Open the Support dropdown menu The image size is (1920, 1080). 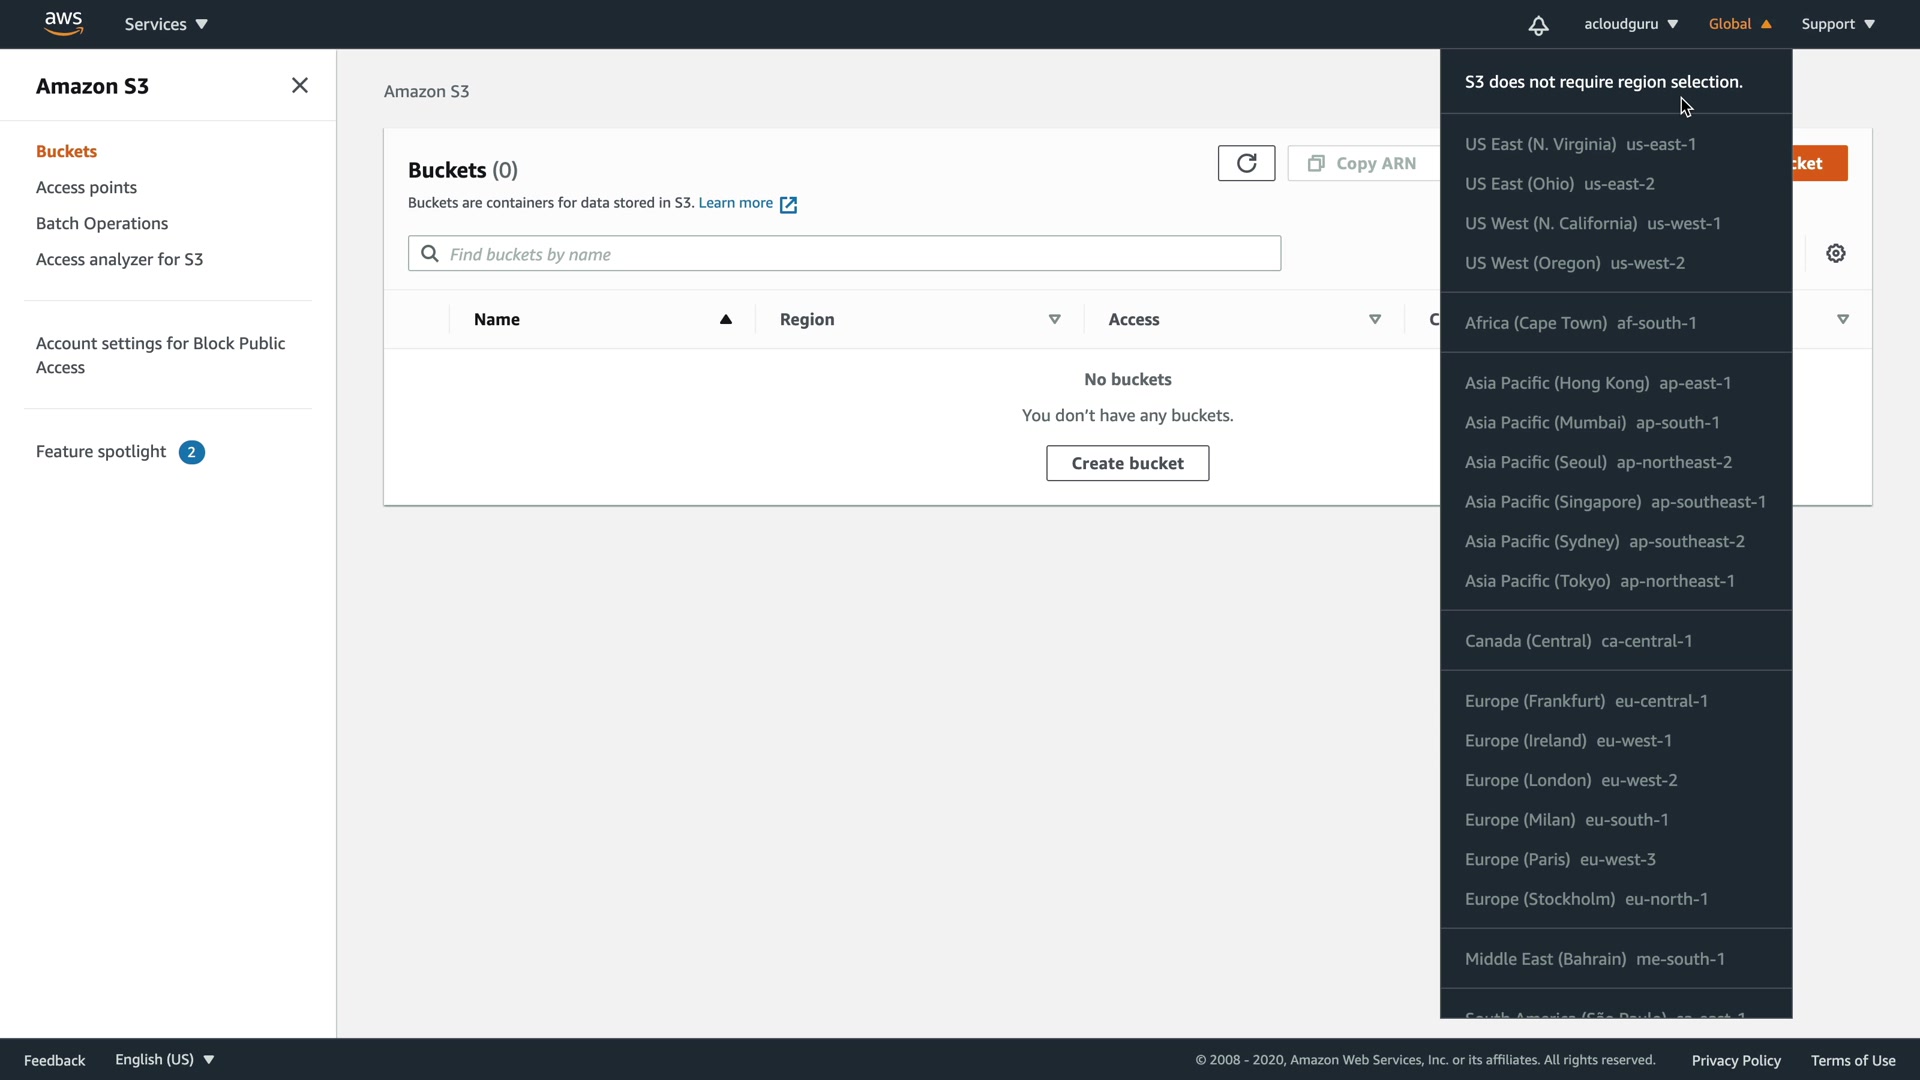[1838, 24]
